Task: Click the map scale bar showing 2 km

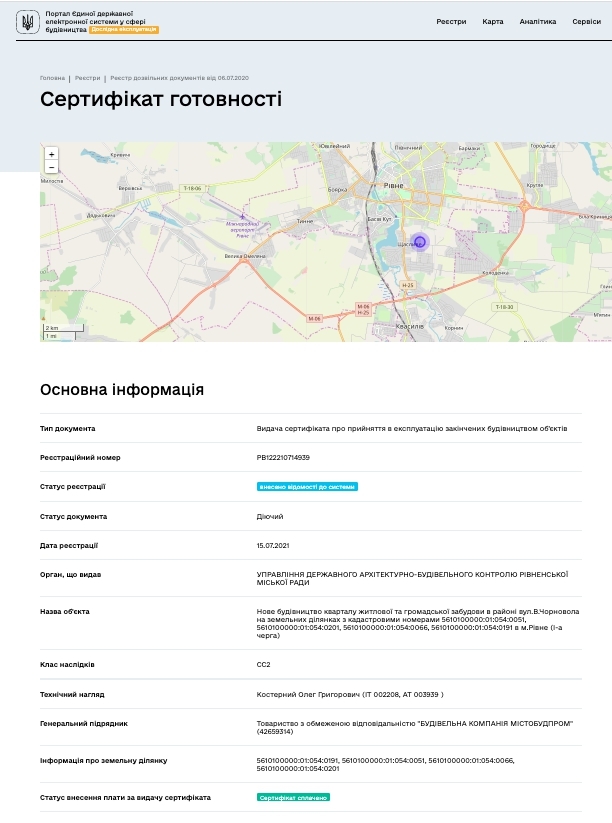Action: (63, 328)
